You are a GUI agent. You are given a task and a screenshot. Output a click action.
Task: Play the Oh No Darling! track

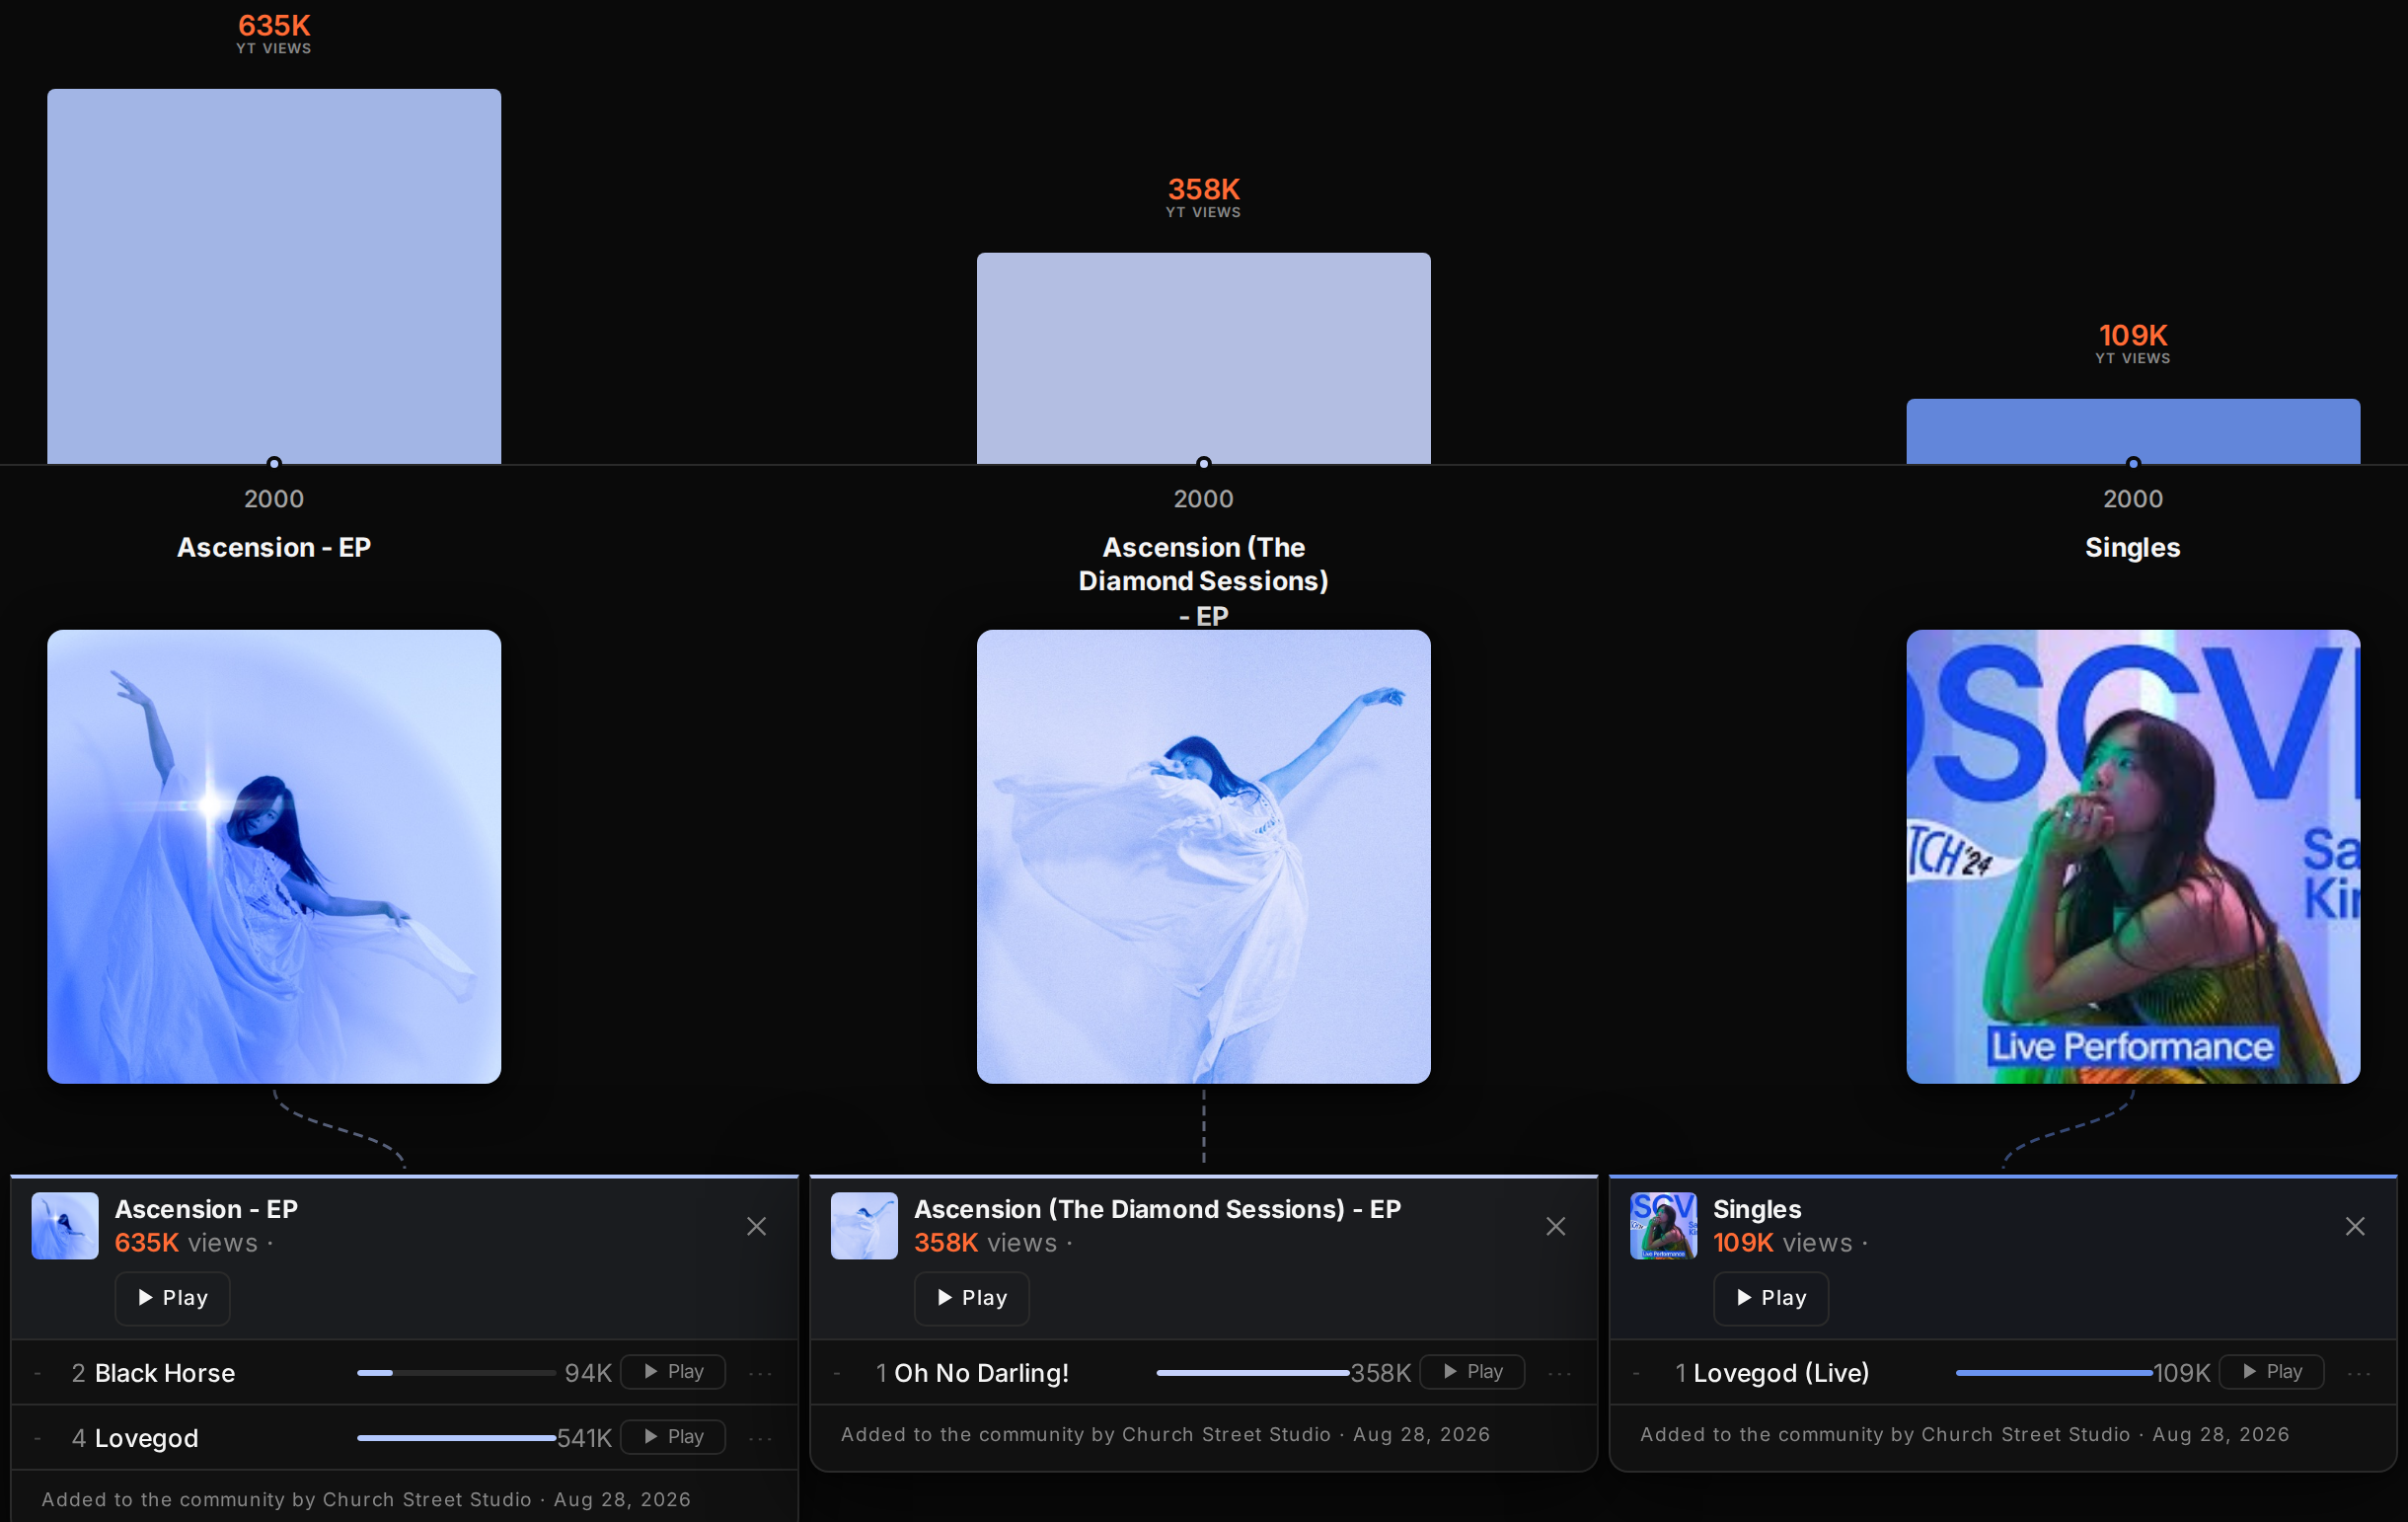(1472, 1372)
